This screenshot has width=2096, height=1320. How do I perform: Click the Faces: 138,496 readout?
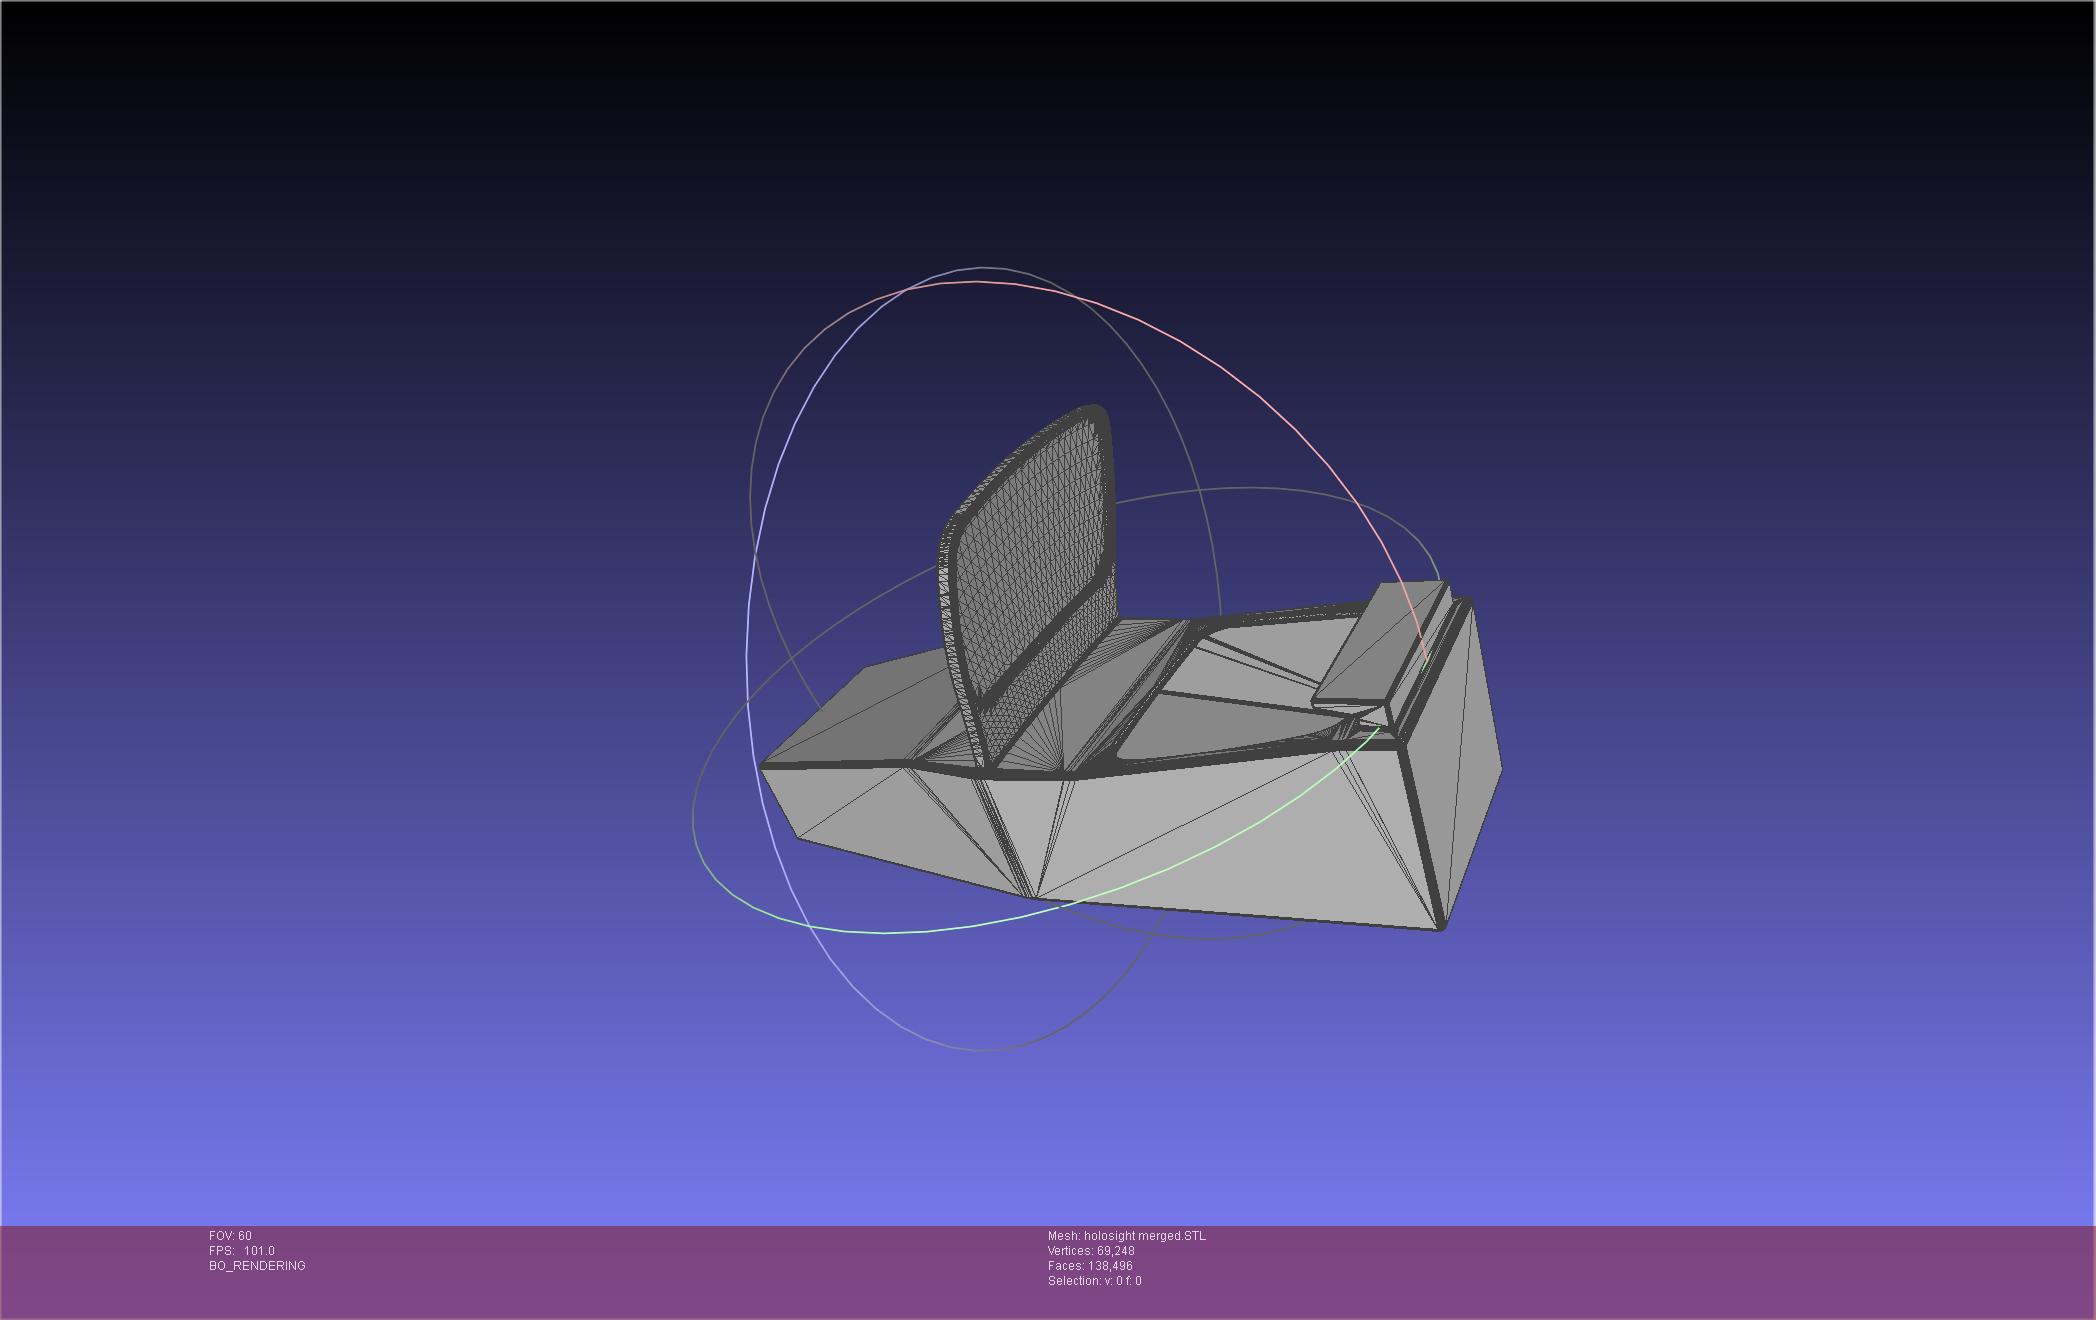point(1089,1266)
